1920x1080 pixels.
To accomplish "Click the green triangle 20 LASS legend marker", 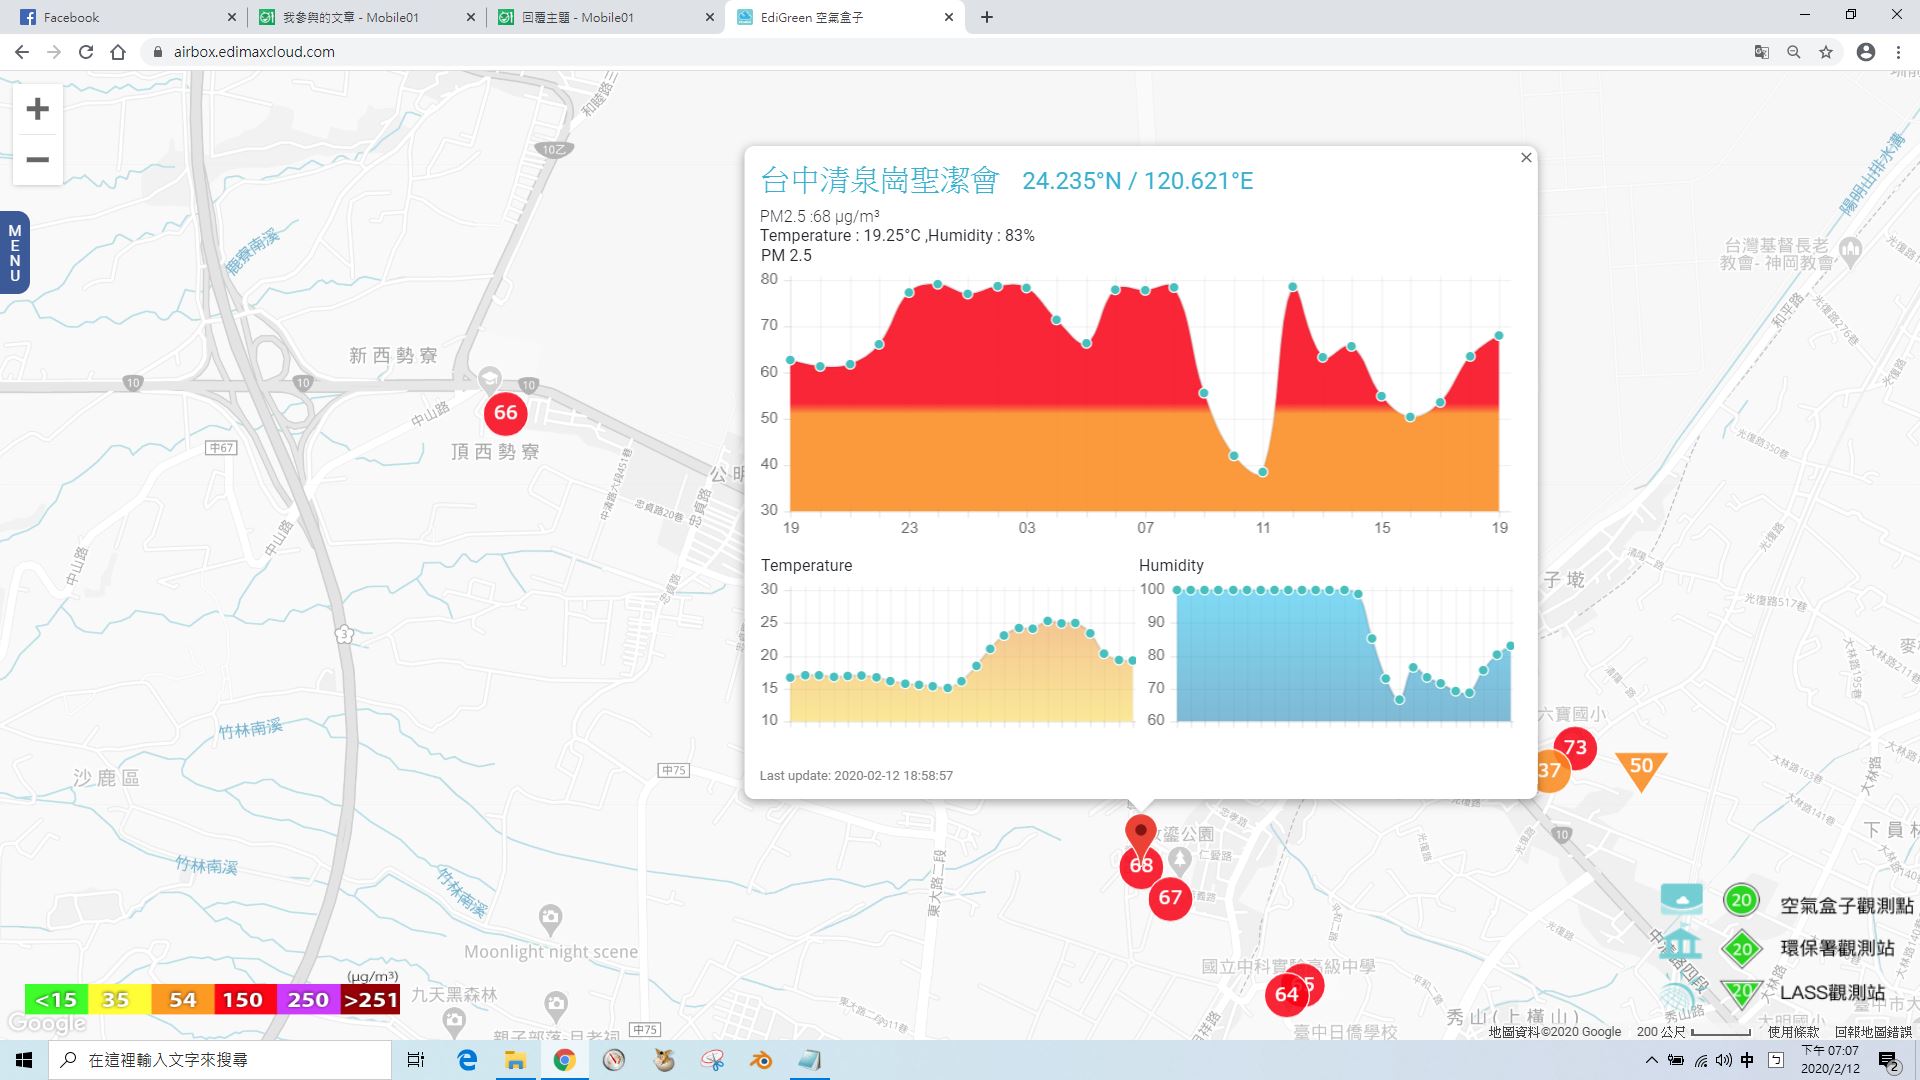I will pos(1741,992).
